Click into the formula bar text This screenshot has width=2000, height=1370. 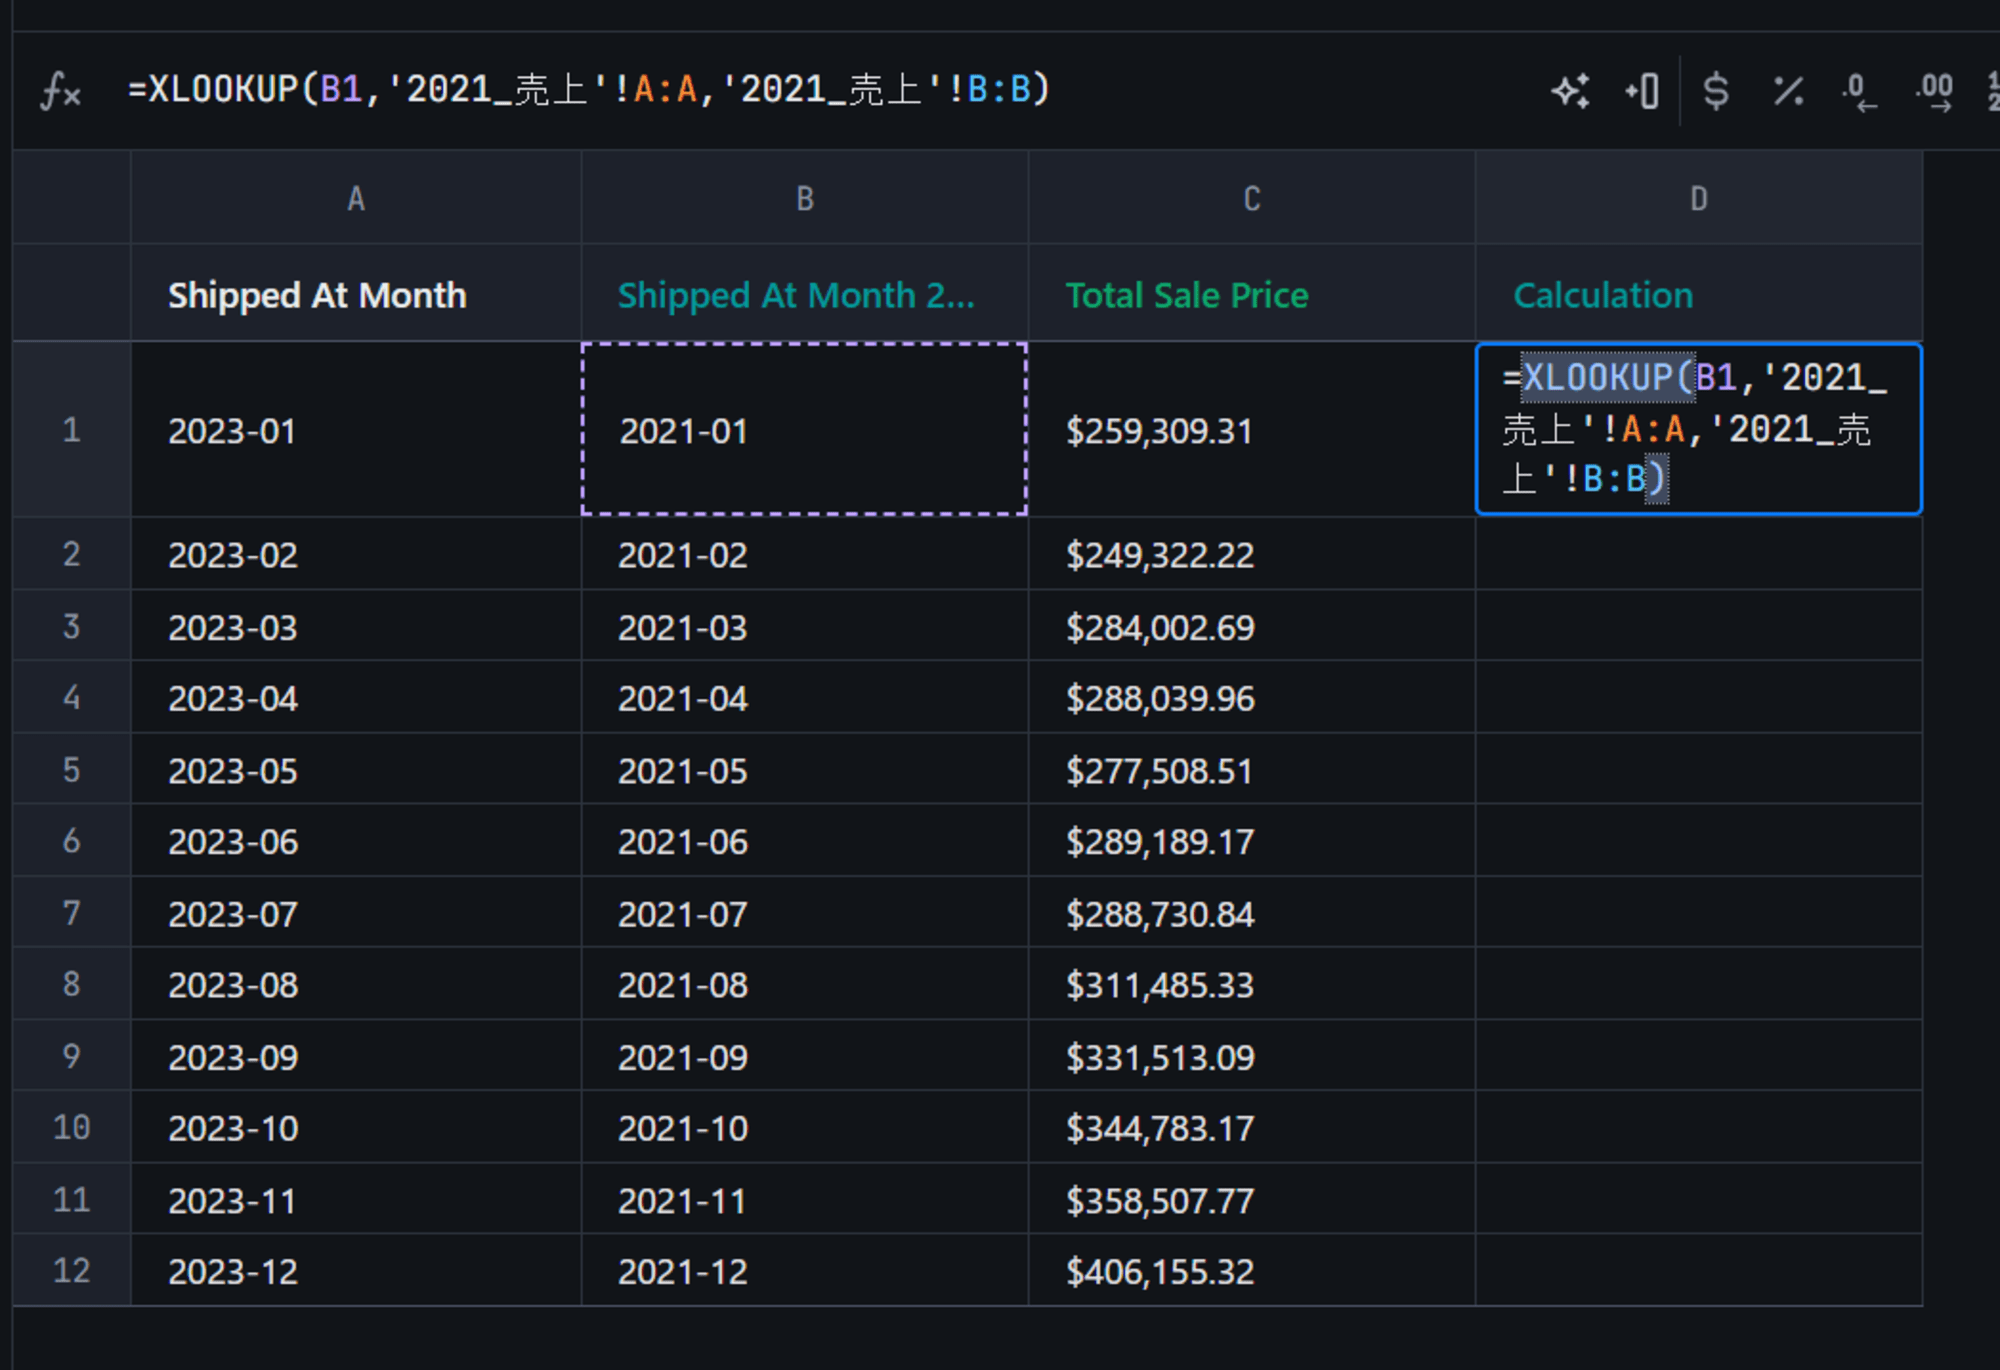pos(589,90)
